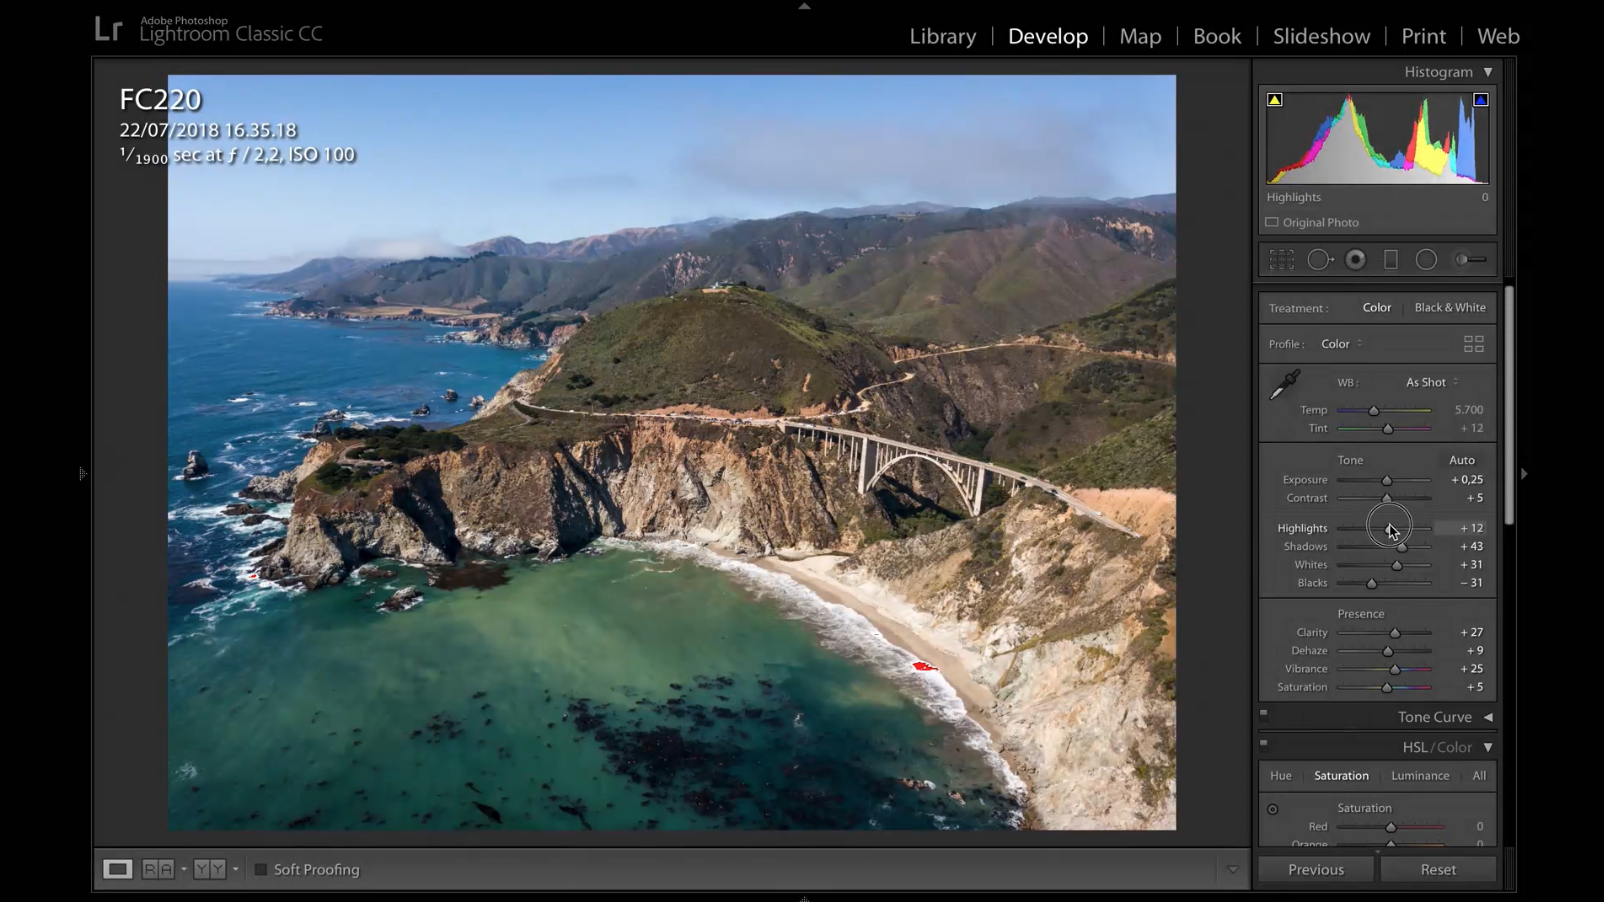The image size is (1604, 902).
Task: Hide the right panel group
Action: [1524, 474]
